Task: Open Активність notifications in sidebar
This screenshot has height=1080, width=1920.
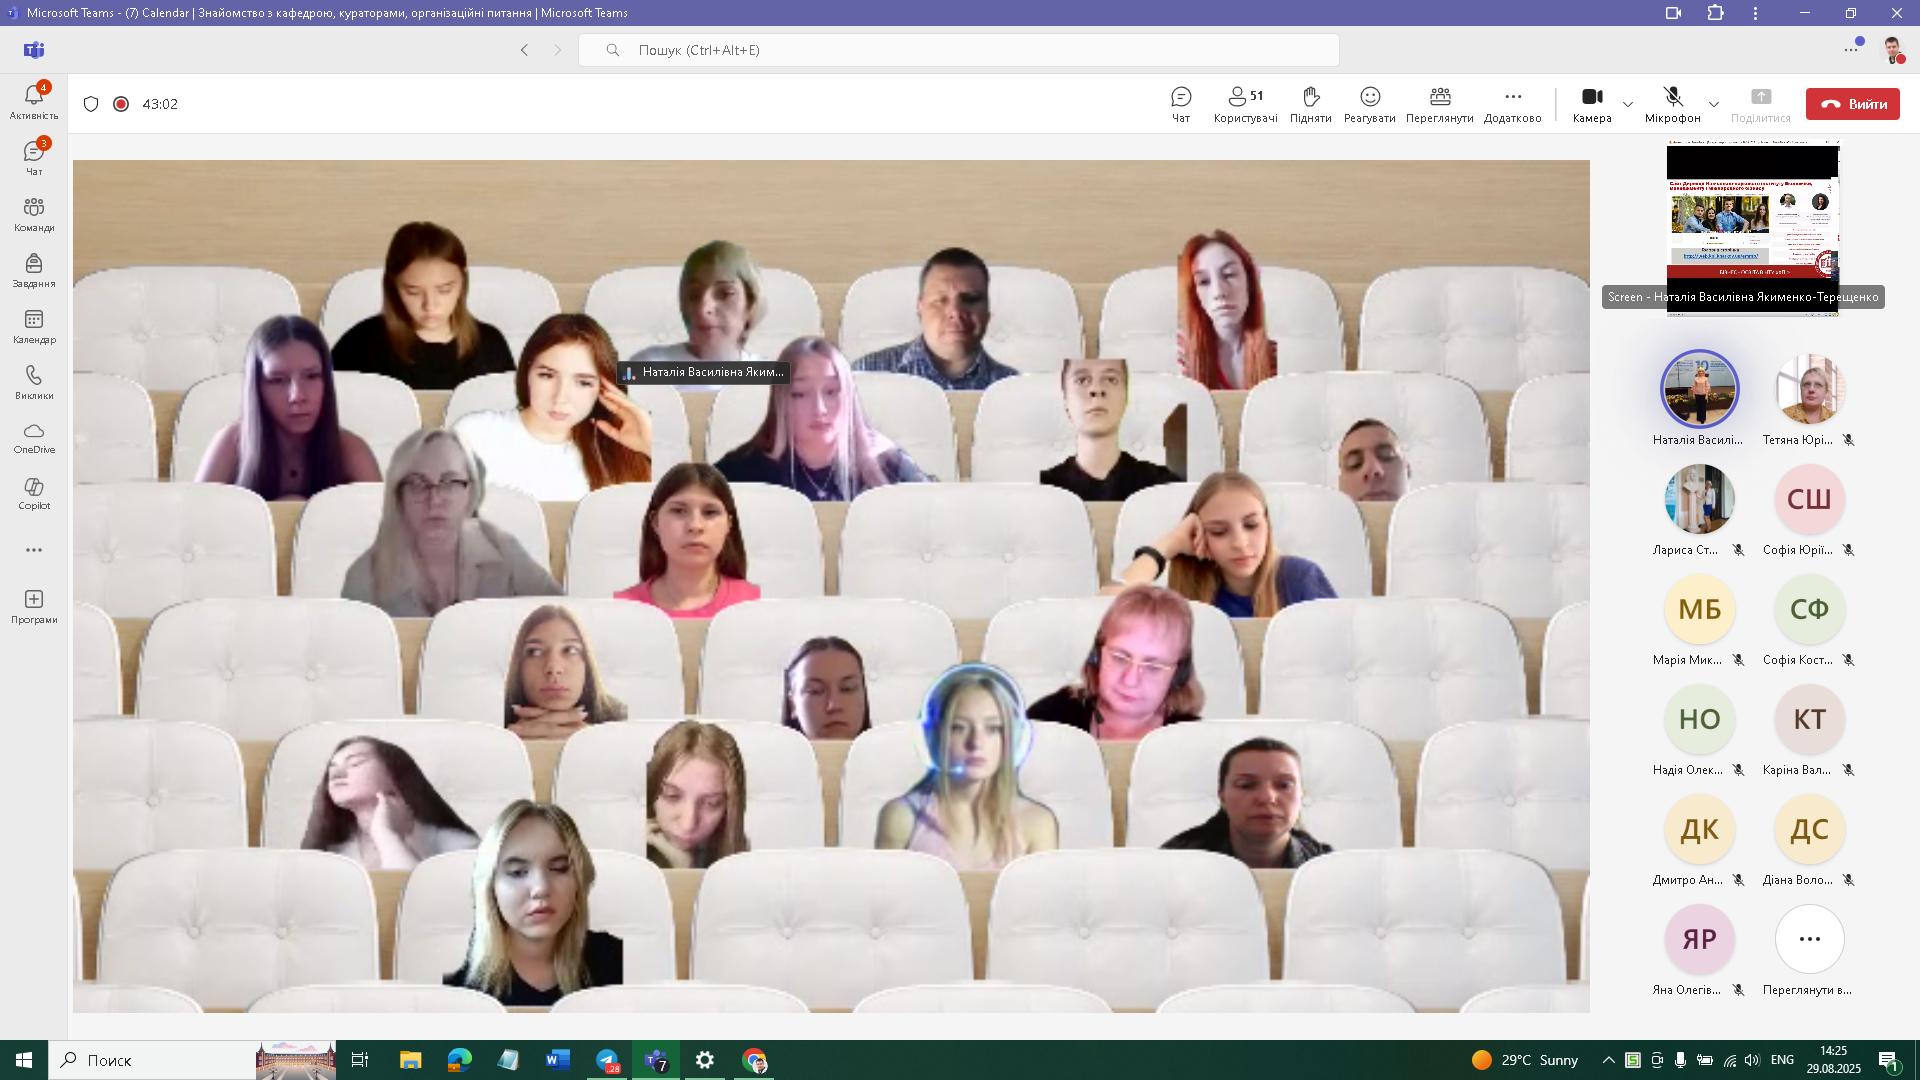Action: 34,101
